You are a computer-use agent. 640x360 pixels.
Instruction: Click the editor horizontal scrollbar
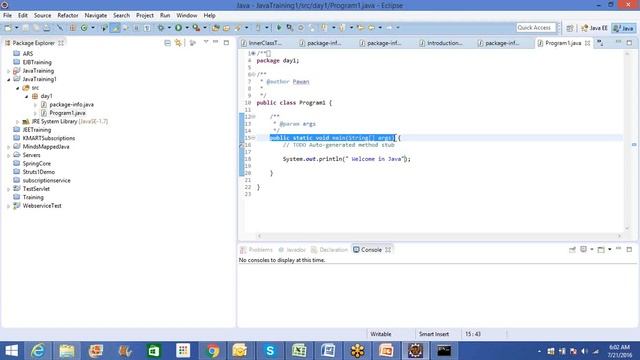pos(439,236)
